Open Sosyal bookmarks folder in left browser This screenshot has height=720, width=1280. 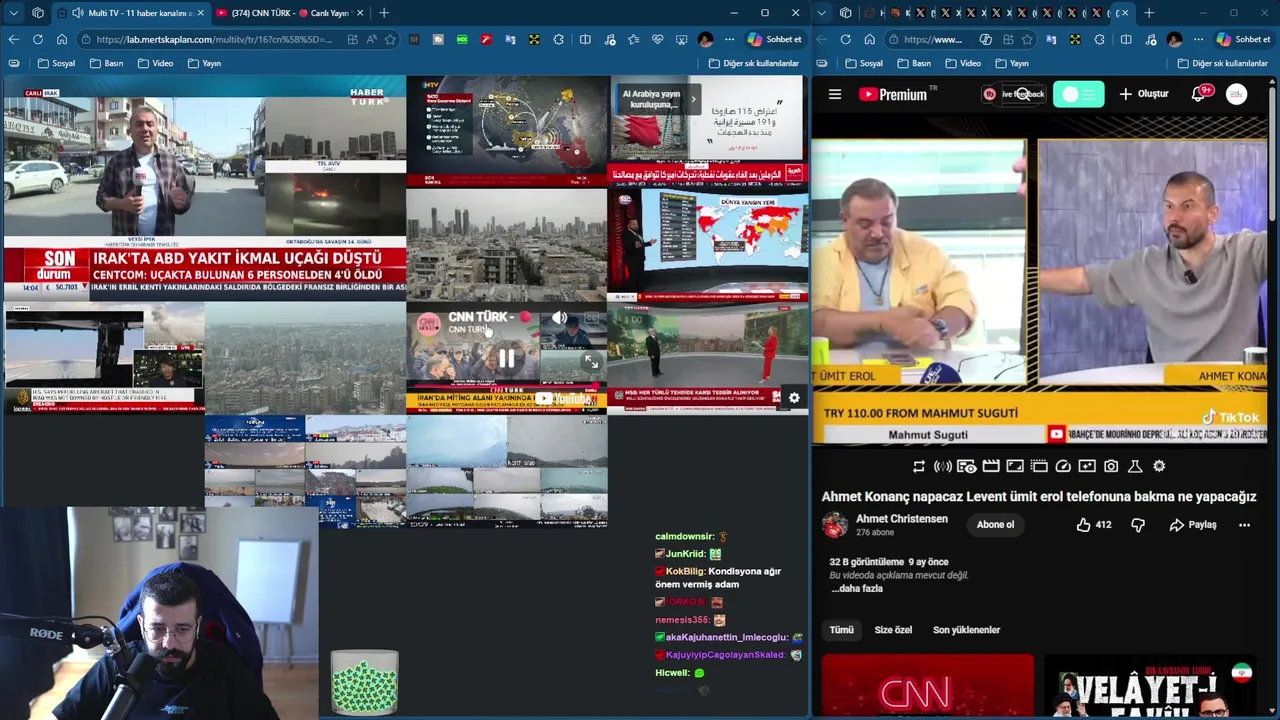click(x=56, y=63)
